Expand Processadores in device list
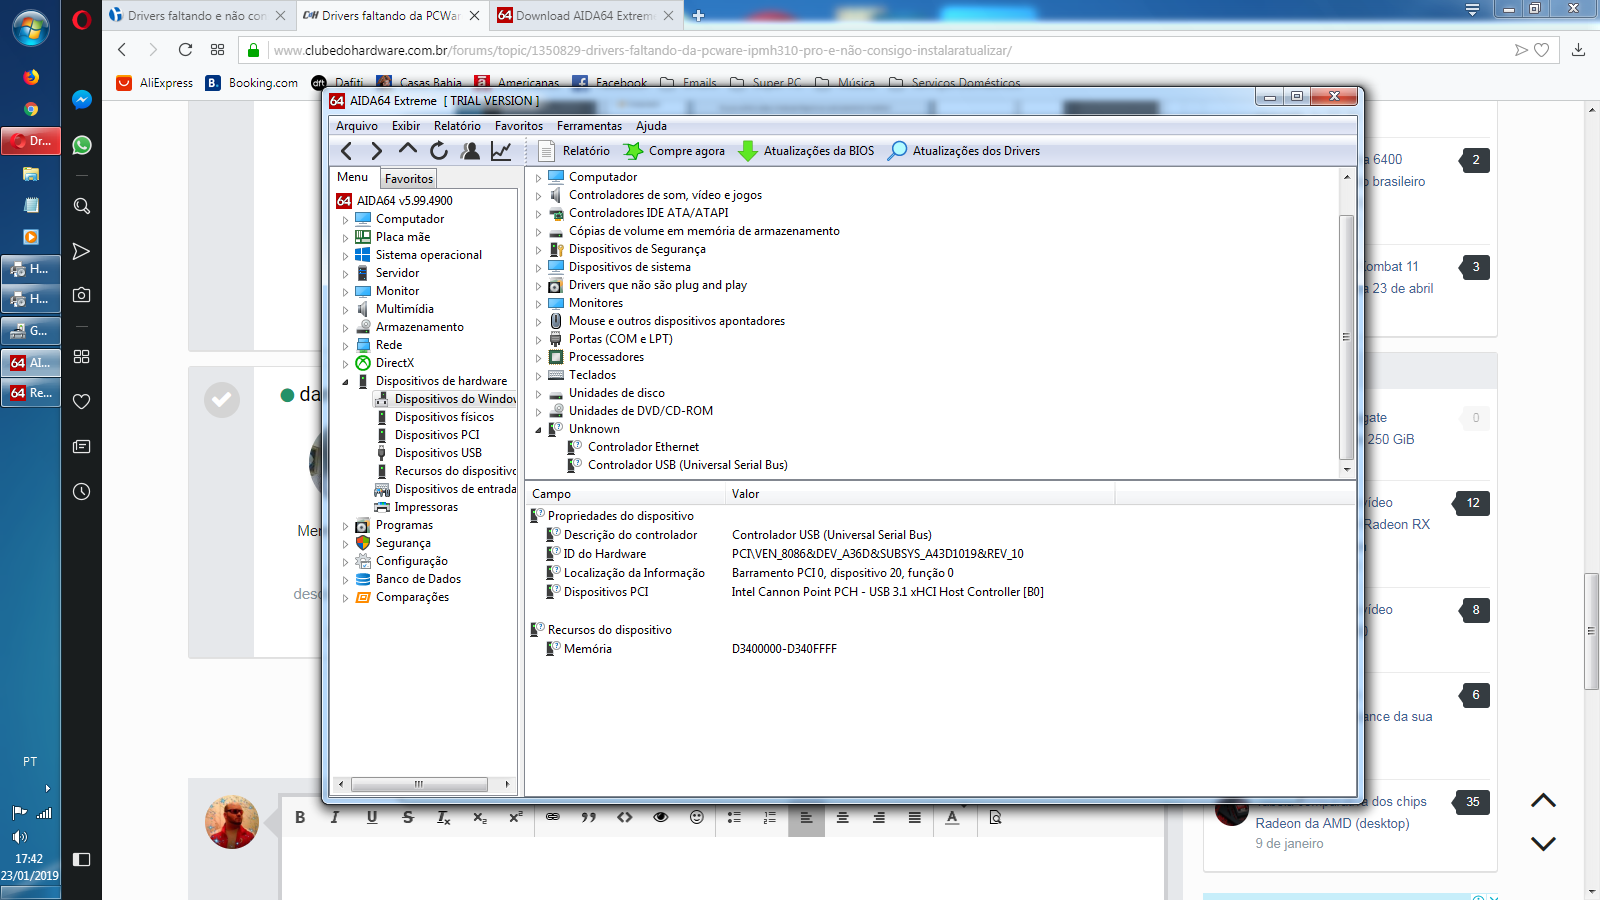 (x=538, y=358)
